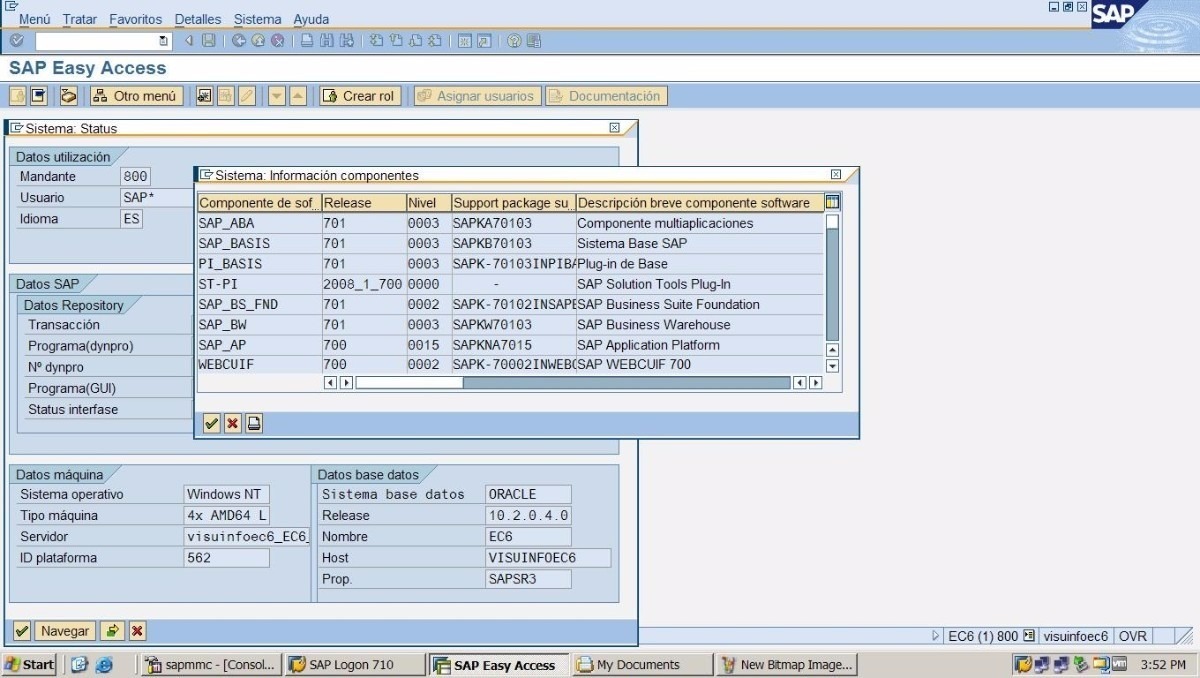Click the Customize local layout icon

(533, 41)
